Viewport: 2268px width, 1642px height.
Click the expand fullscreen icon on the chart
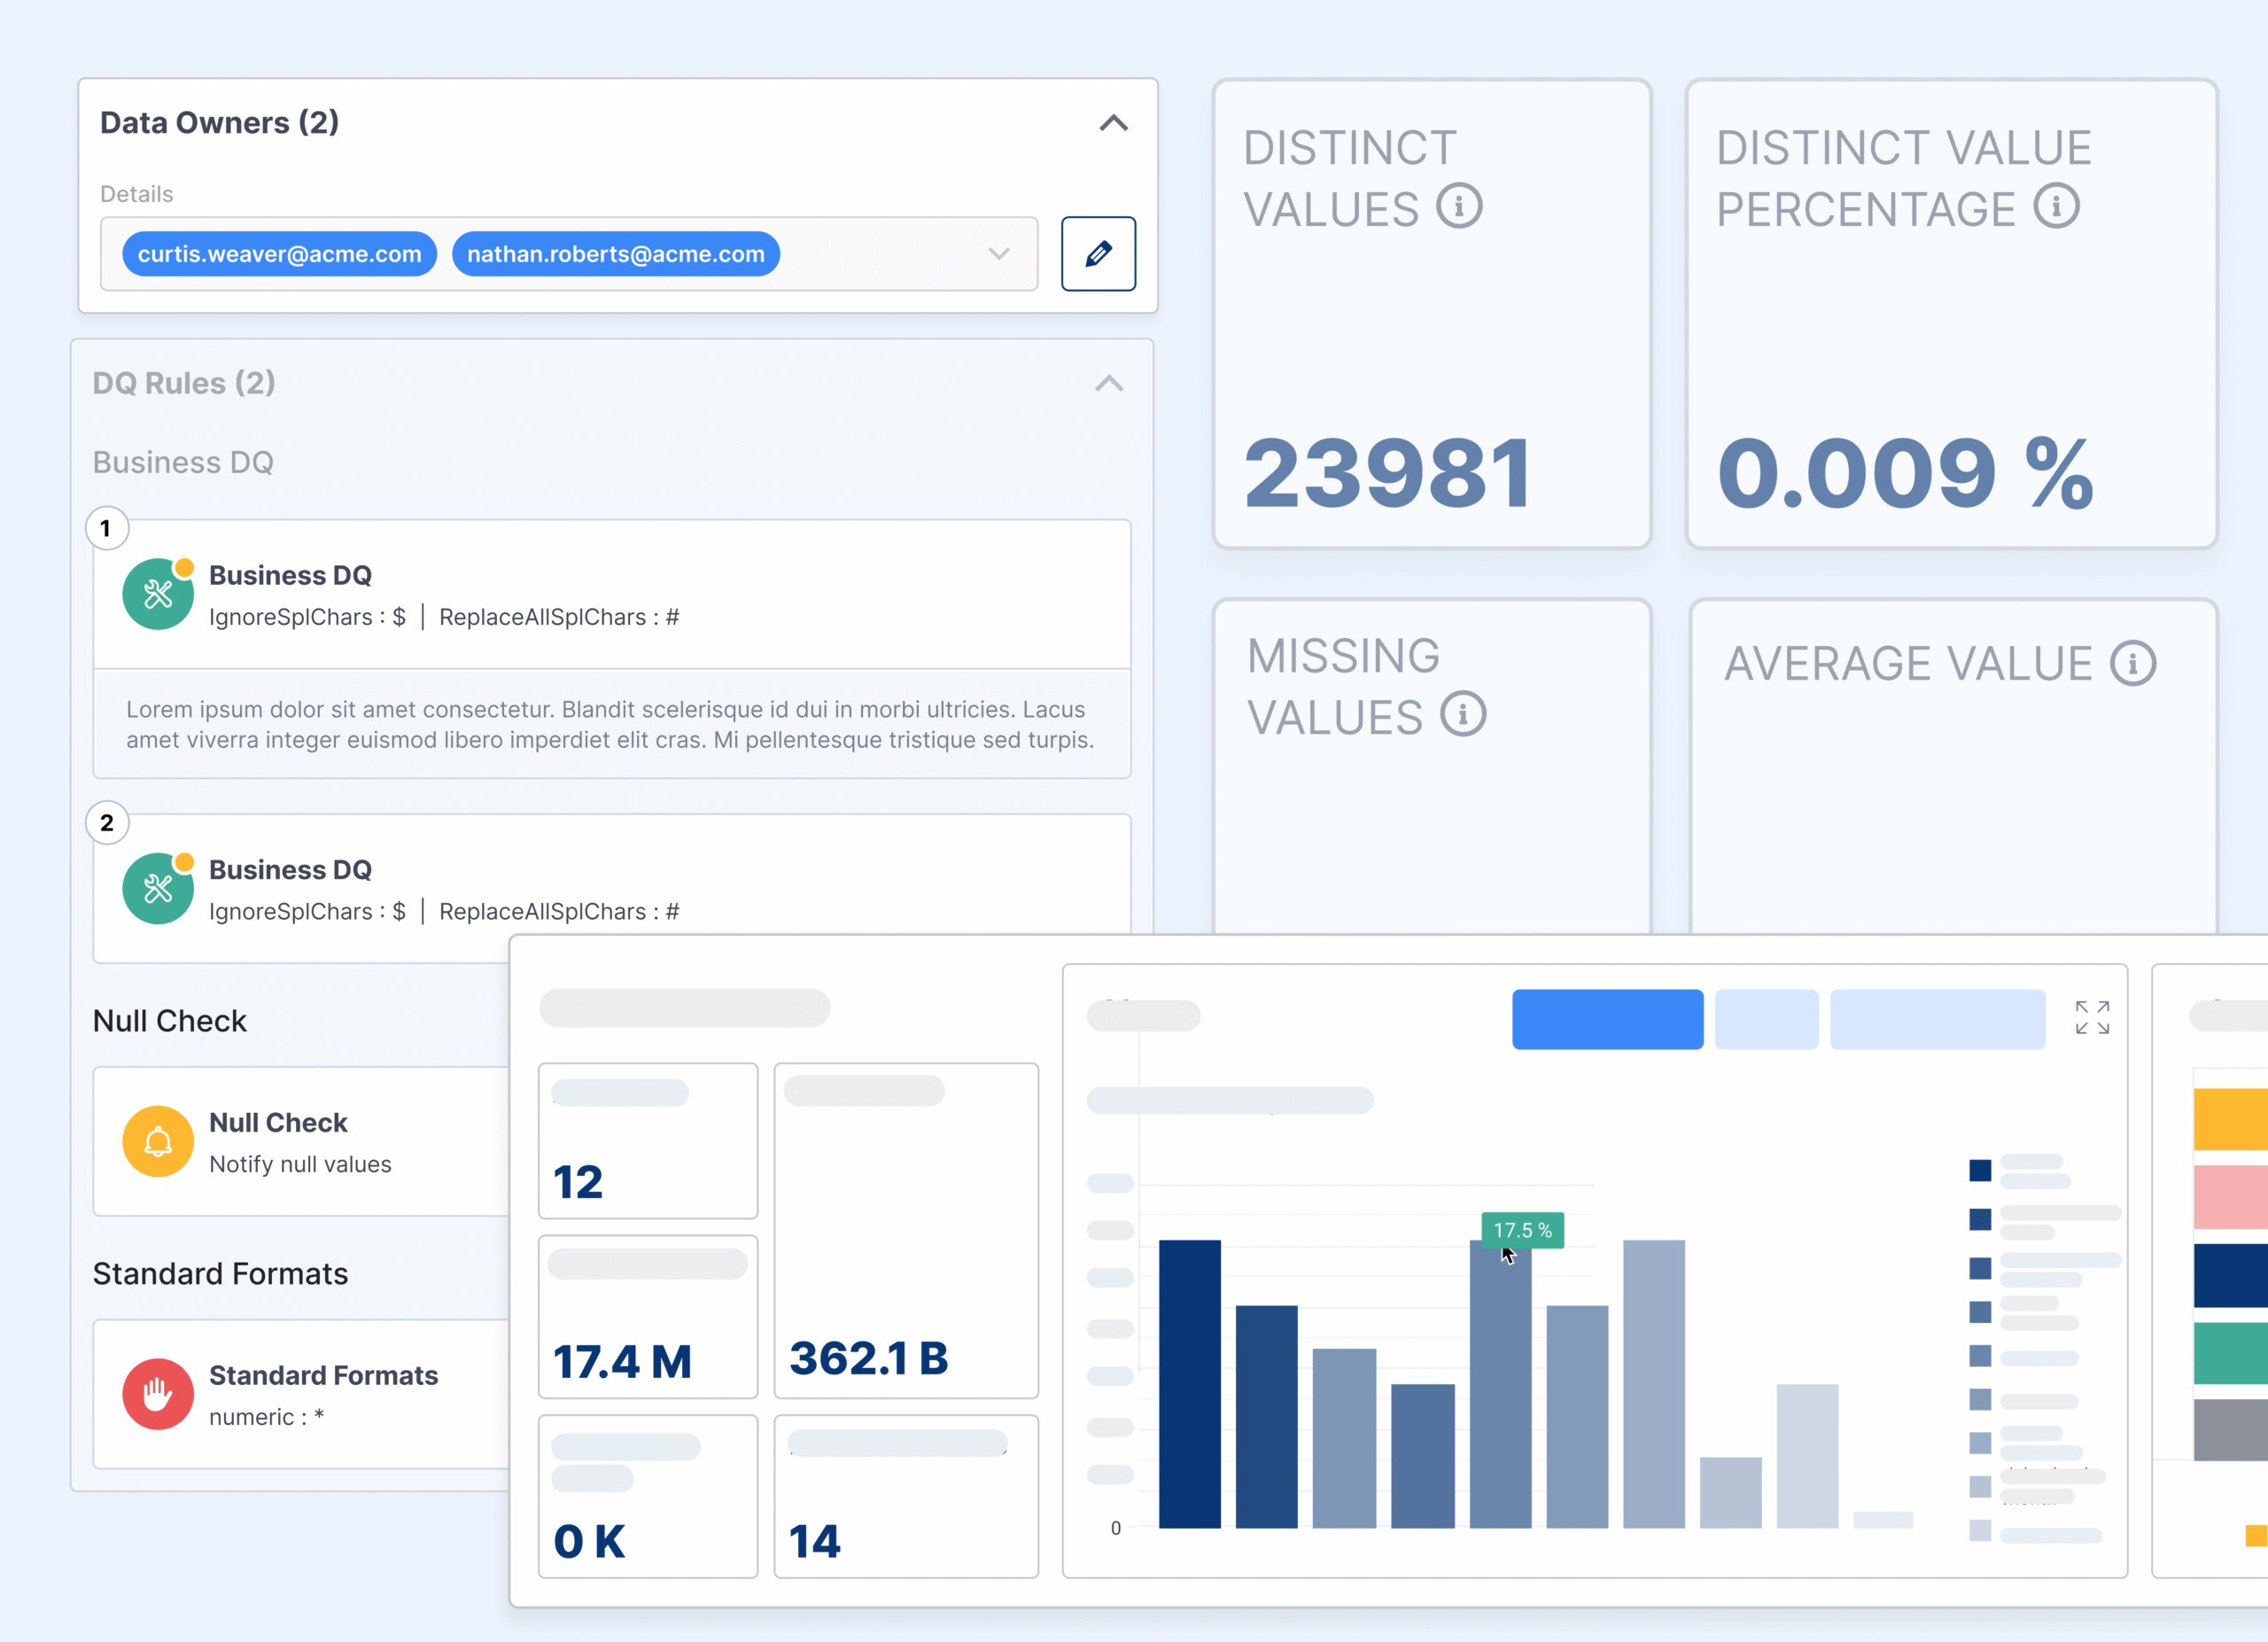[x=2091, y=1017]
